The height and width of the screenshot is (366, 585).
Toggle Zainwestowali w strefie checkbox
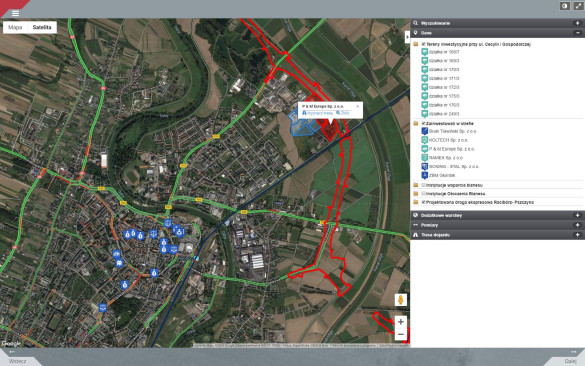(x=423, y=123)
